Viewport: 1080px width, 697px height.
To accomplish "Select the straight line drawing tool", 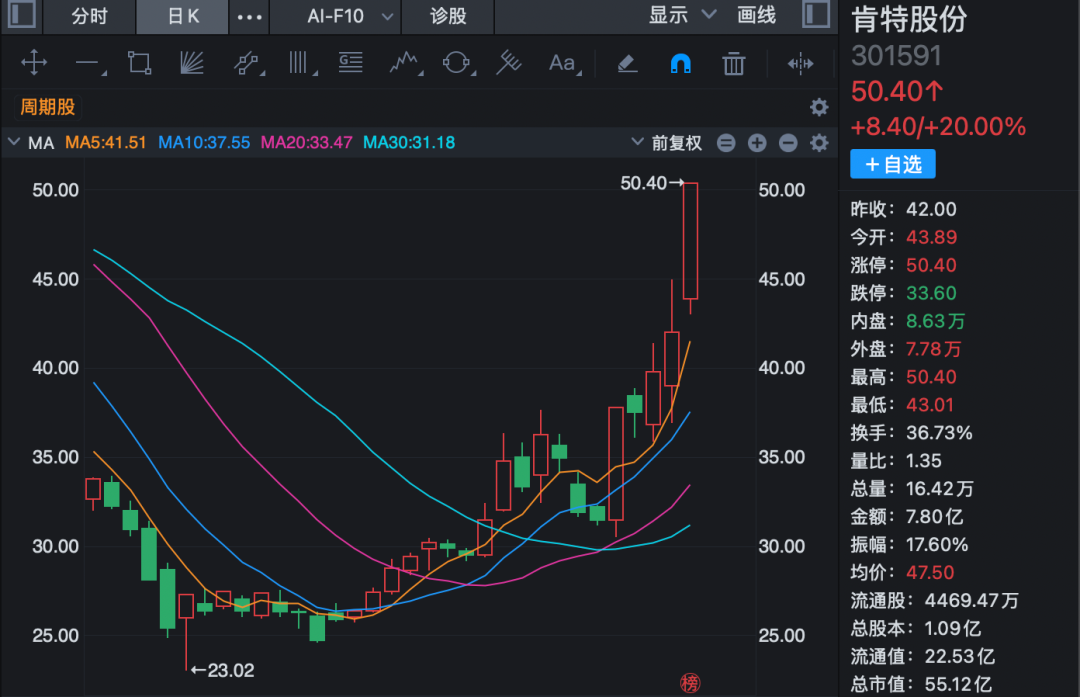I will click(x=88, y=64).
